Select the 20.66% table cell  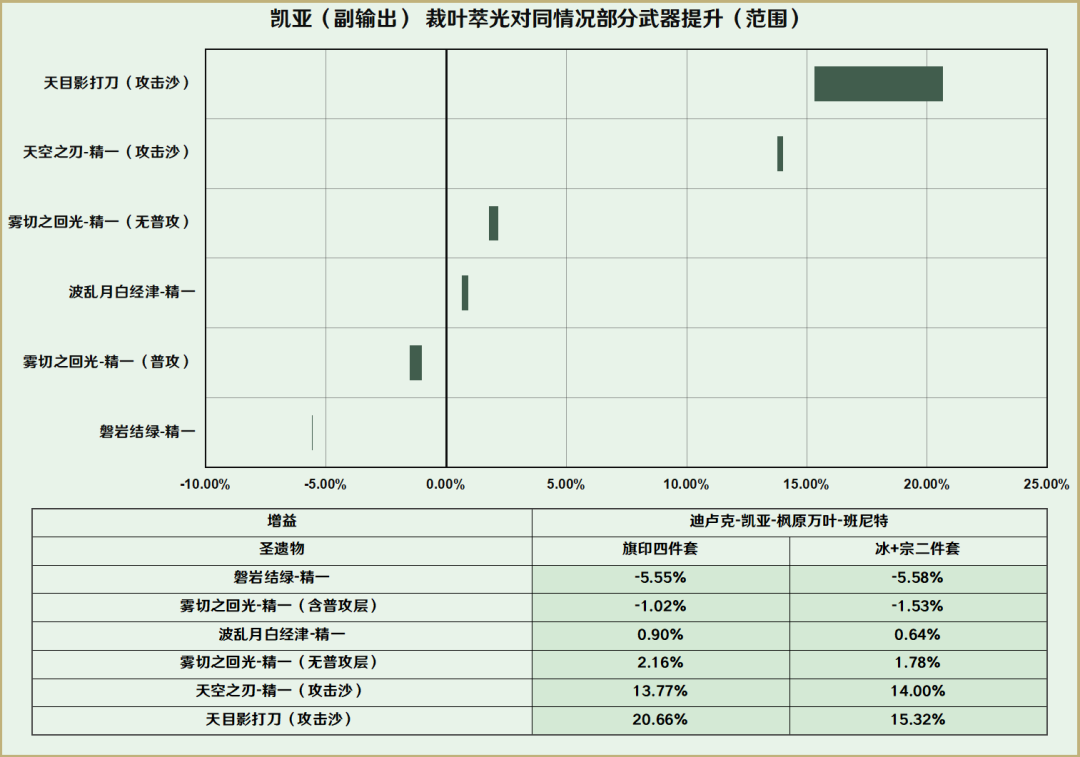[660, 719]
